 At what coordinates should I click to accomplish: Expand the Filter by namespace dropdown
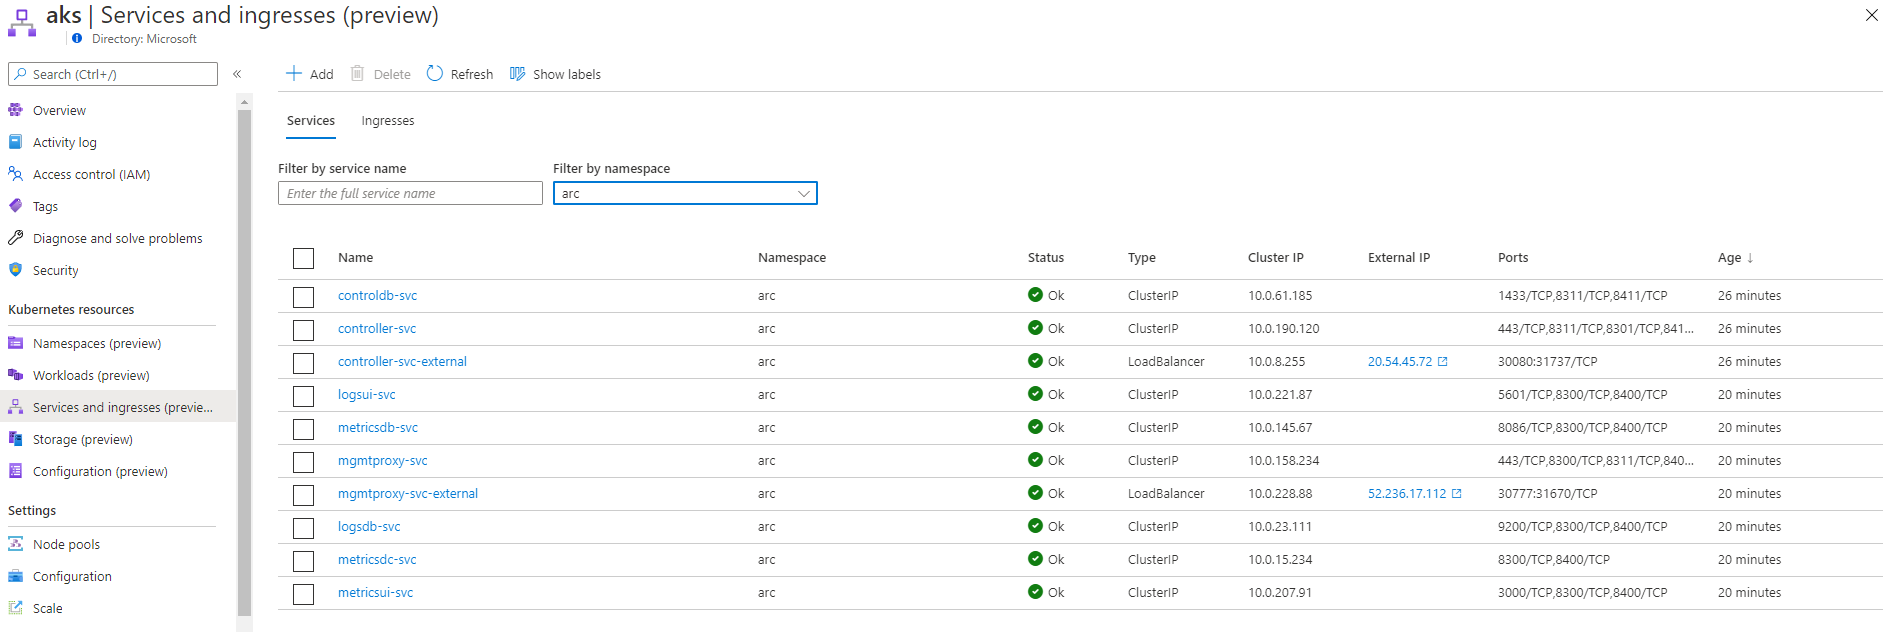click(x=685, y=193)
